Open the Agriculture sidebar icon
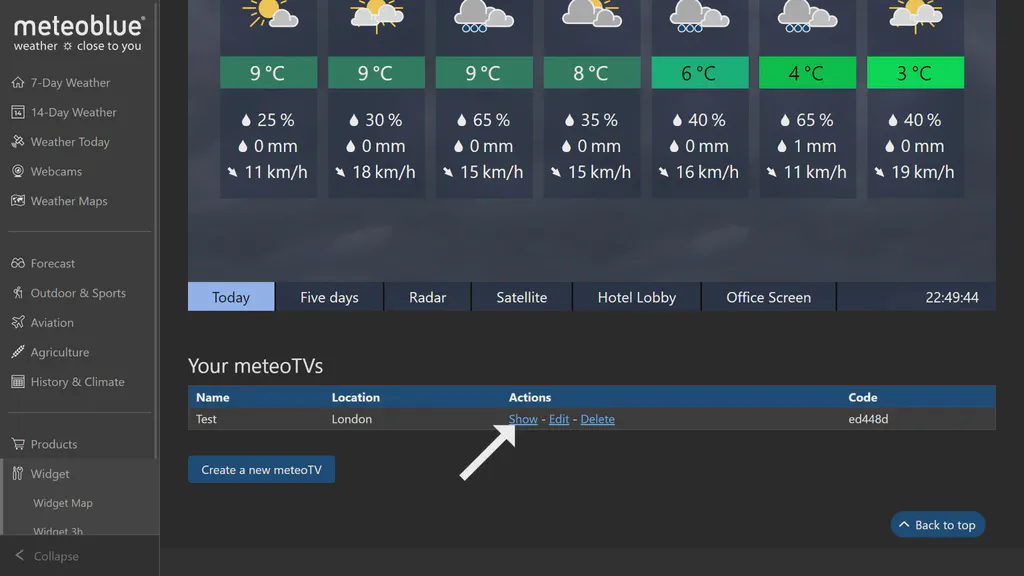1024x576 pixels. [x=18, y=352]
